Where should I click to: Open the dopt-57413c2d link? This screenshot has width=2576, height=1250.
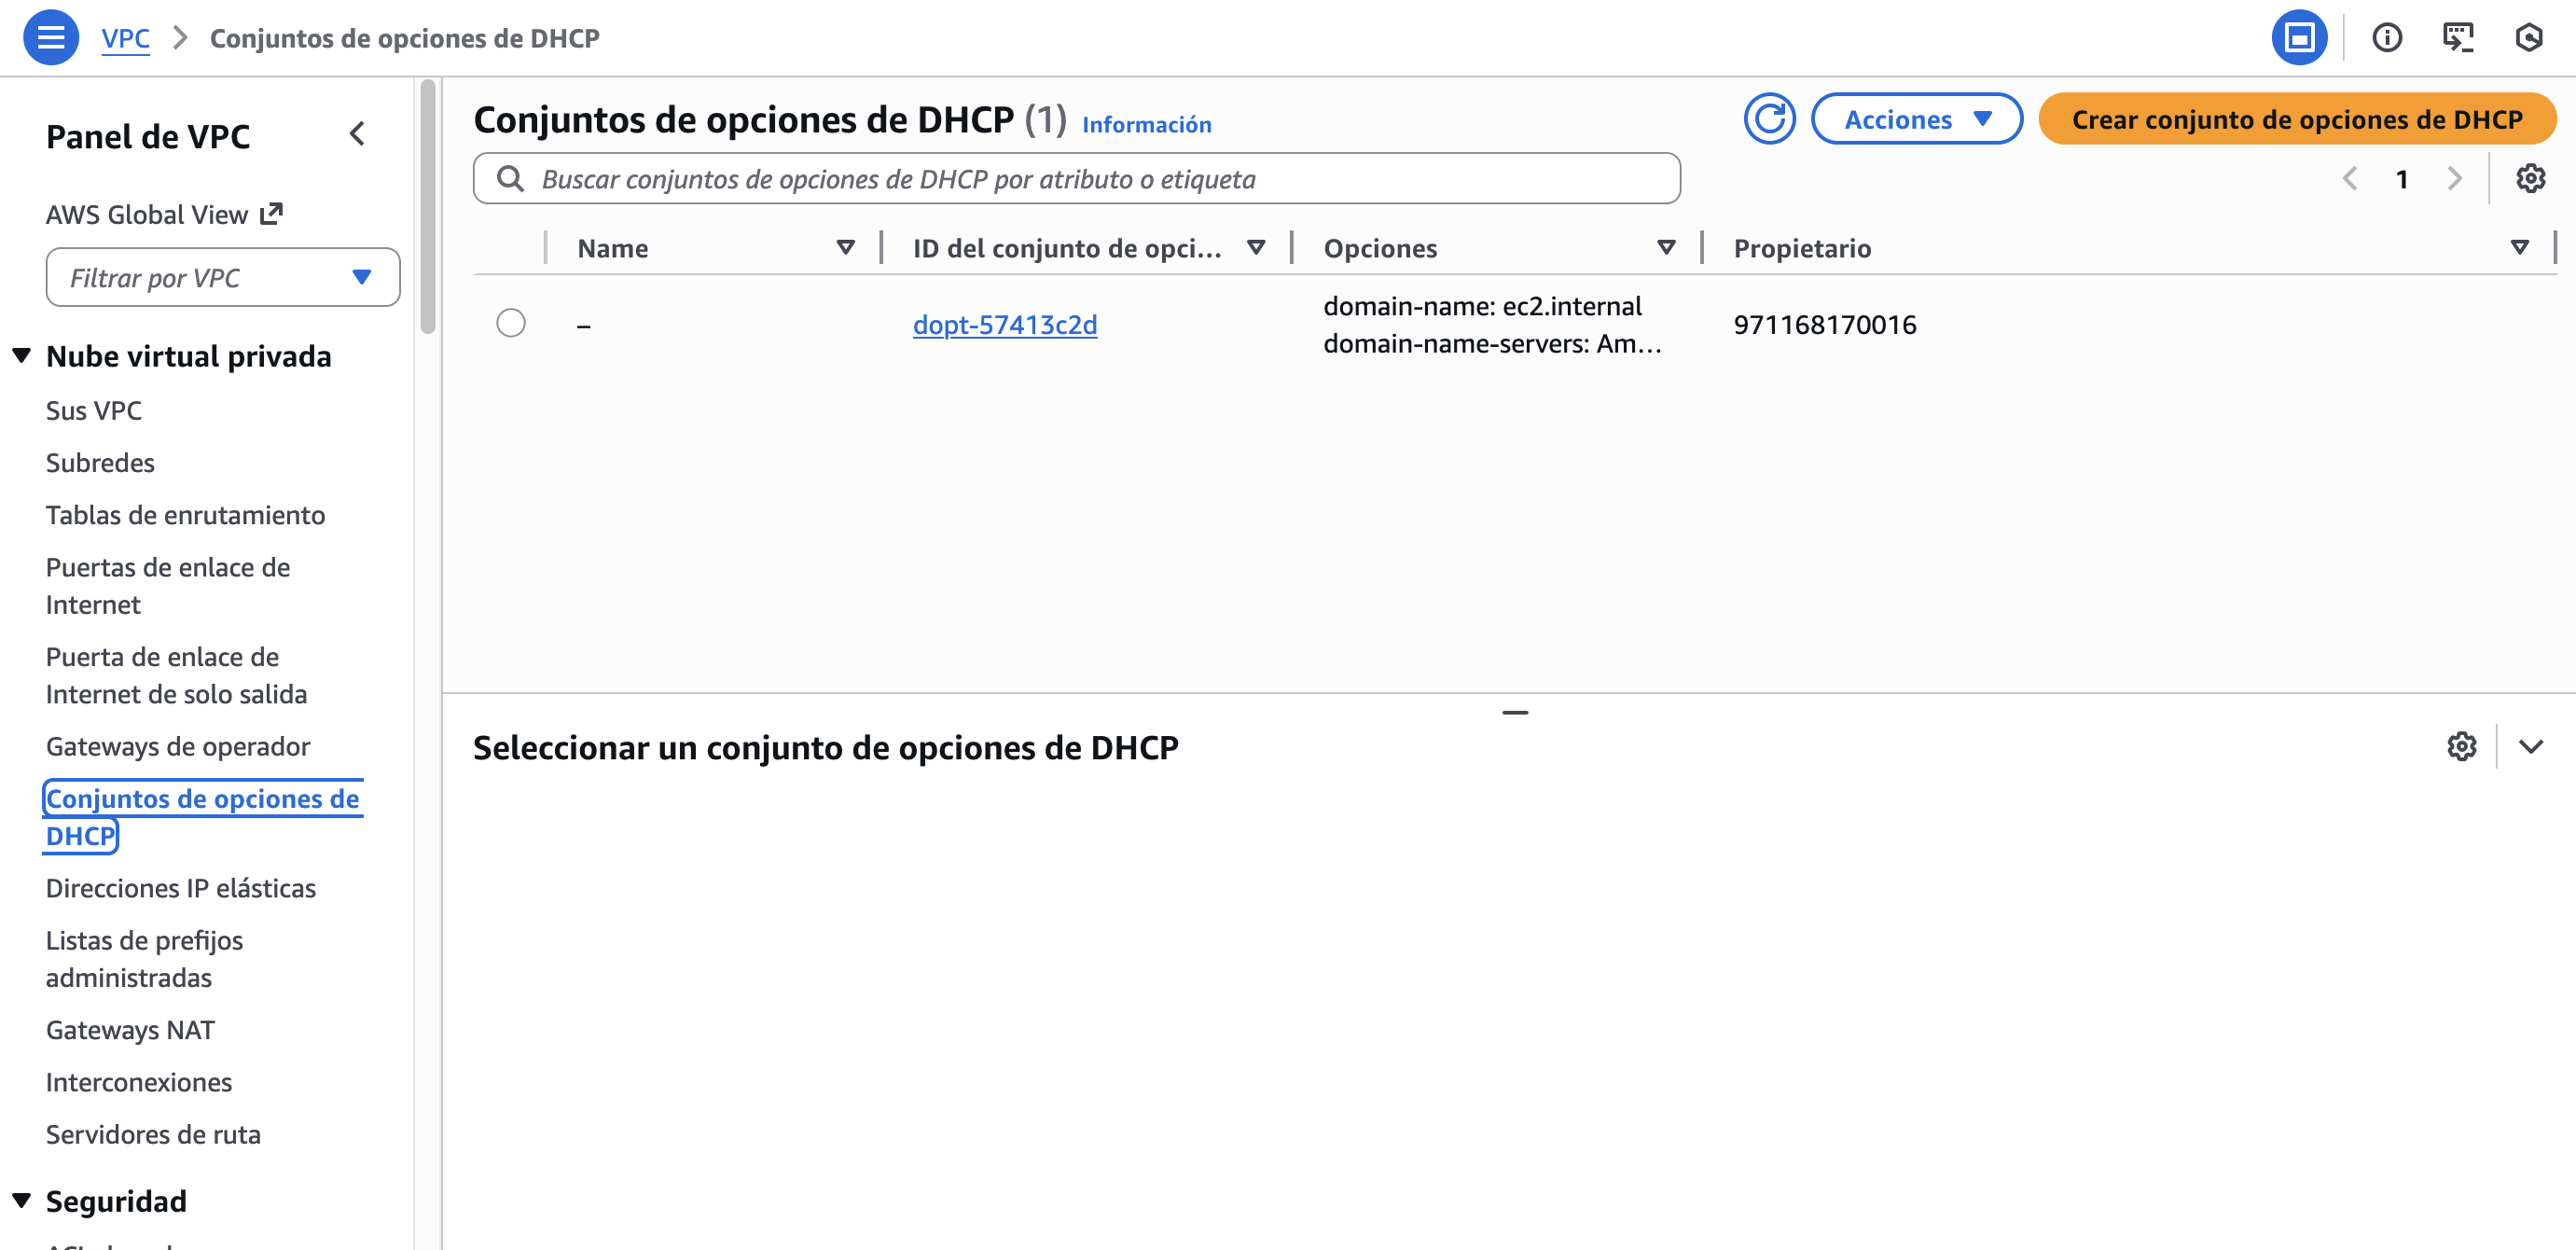(1004, 325)
